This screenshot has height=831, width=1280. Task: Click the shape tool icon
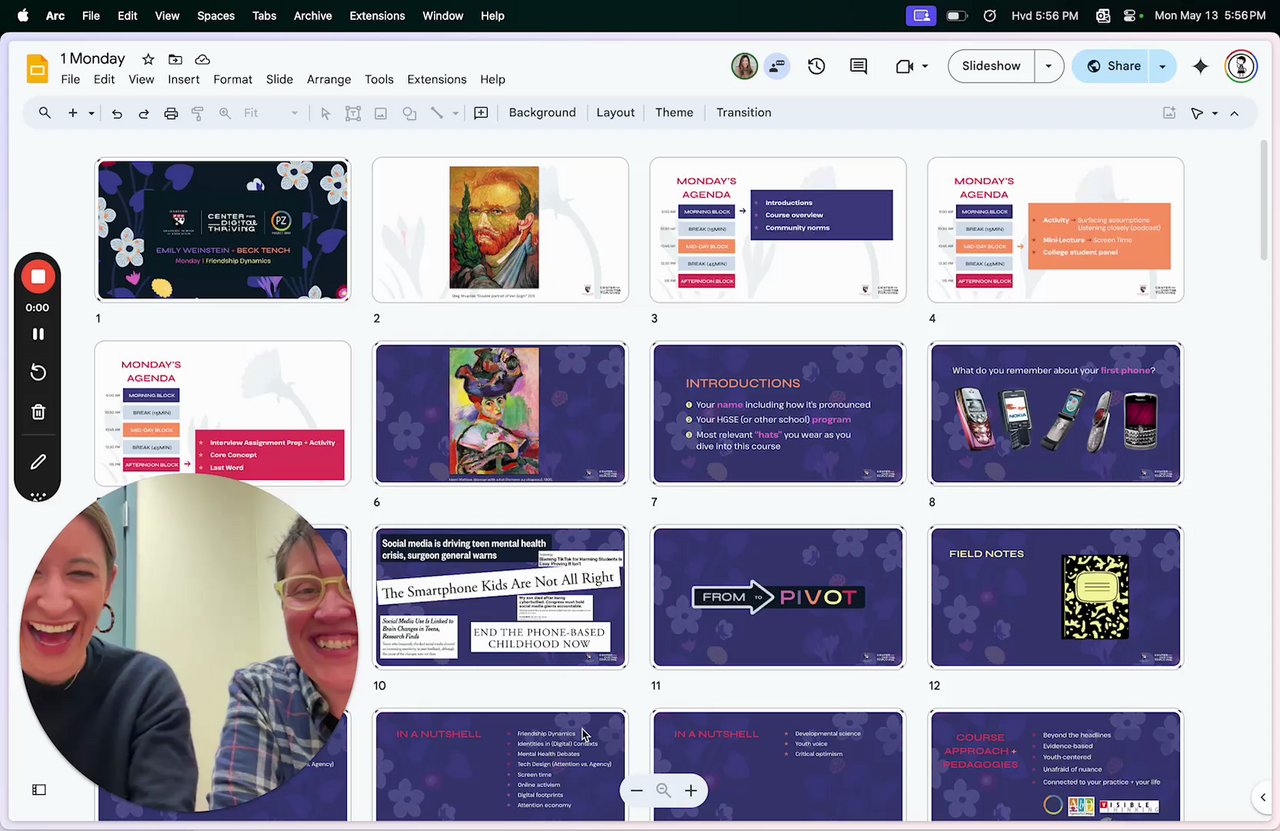click(x=409, y=113)
